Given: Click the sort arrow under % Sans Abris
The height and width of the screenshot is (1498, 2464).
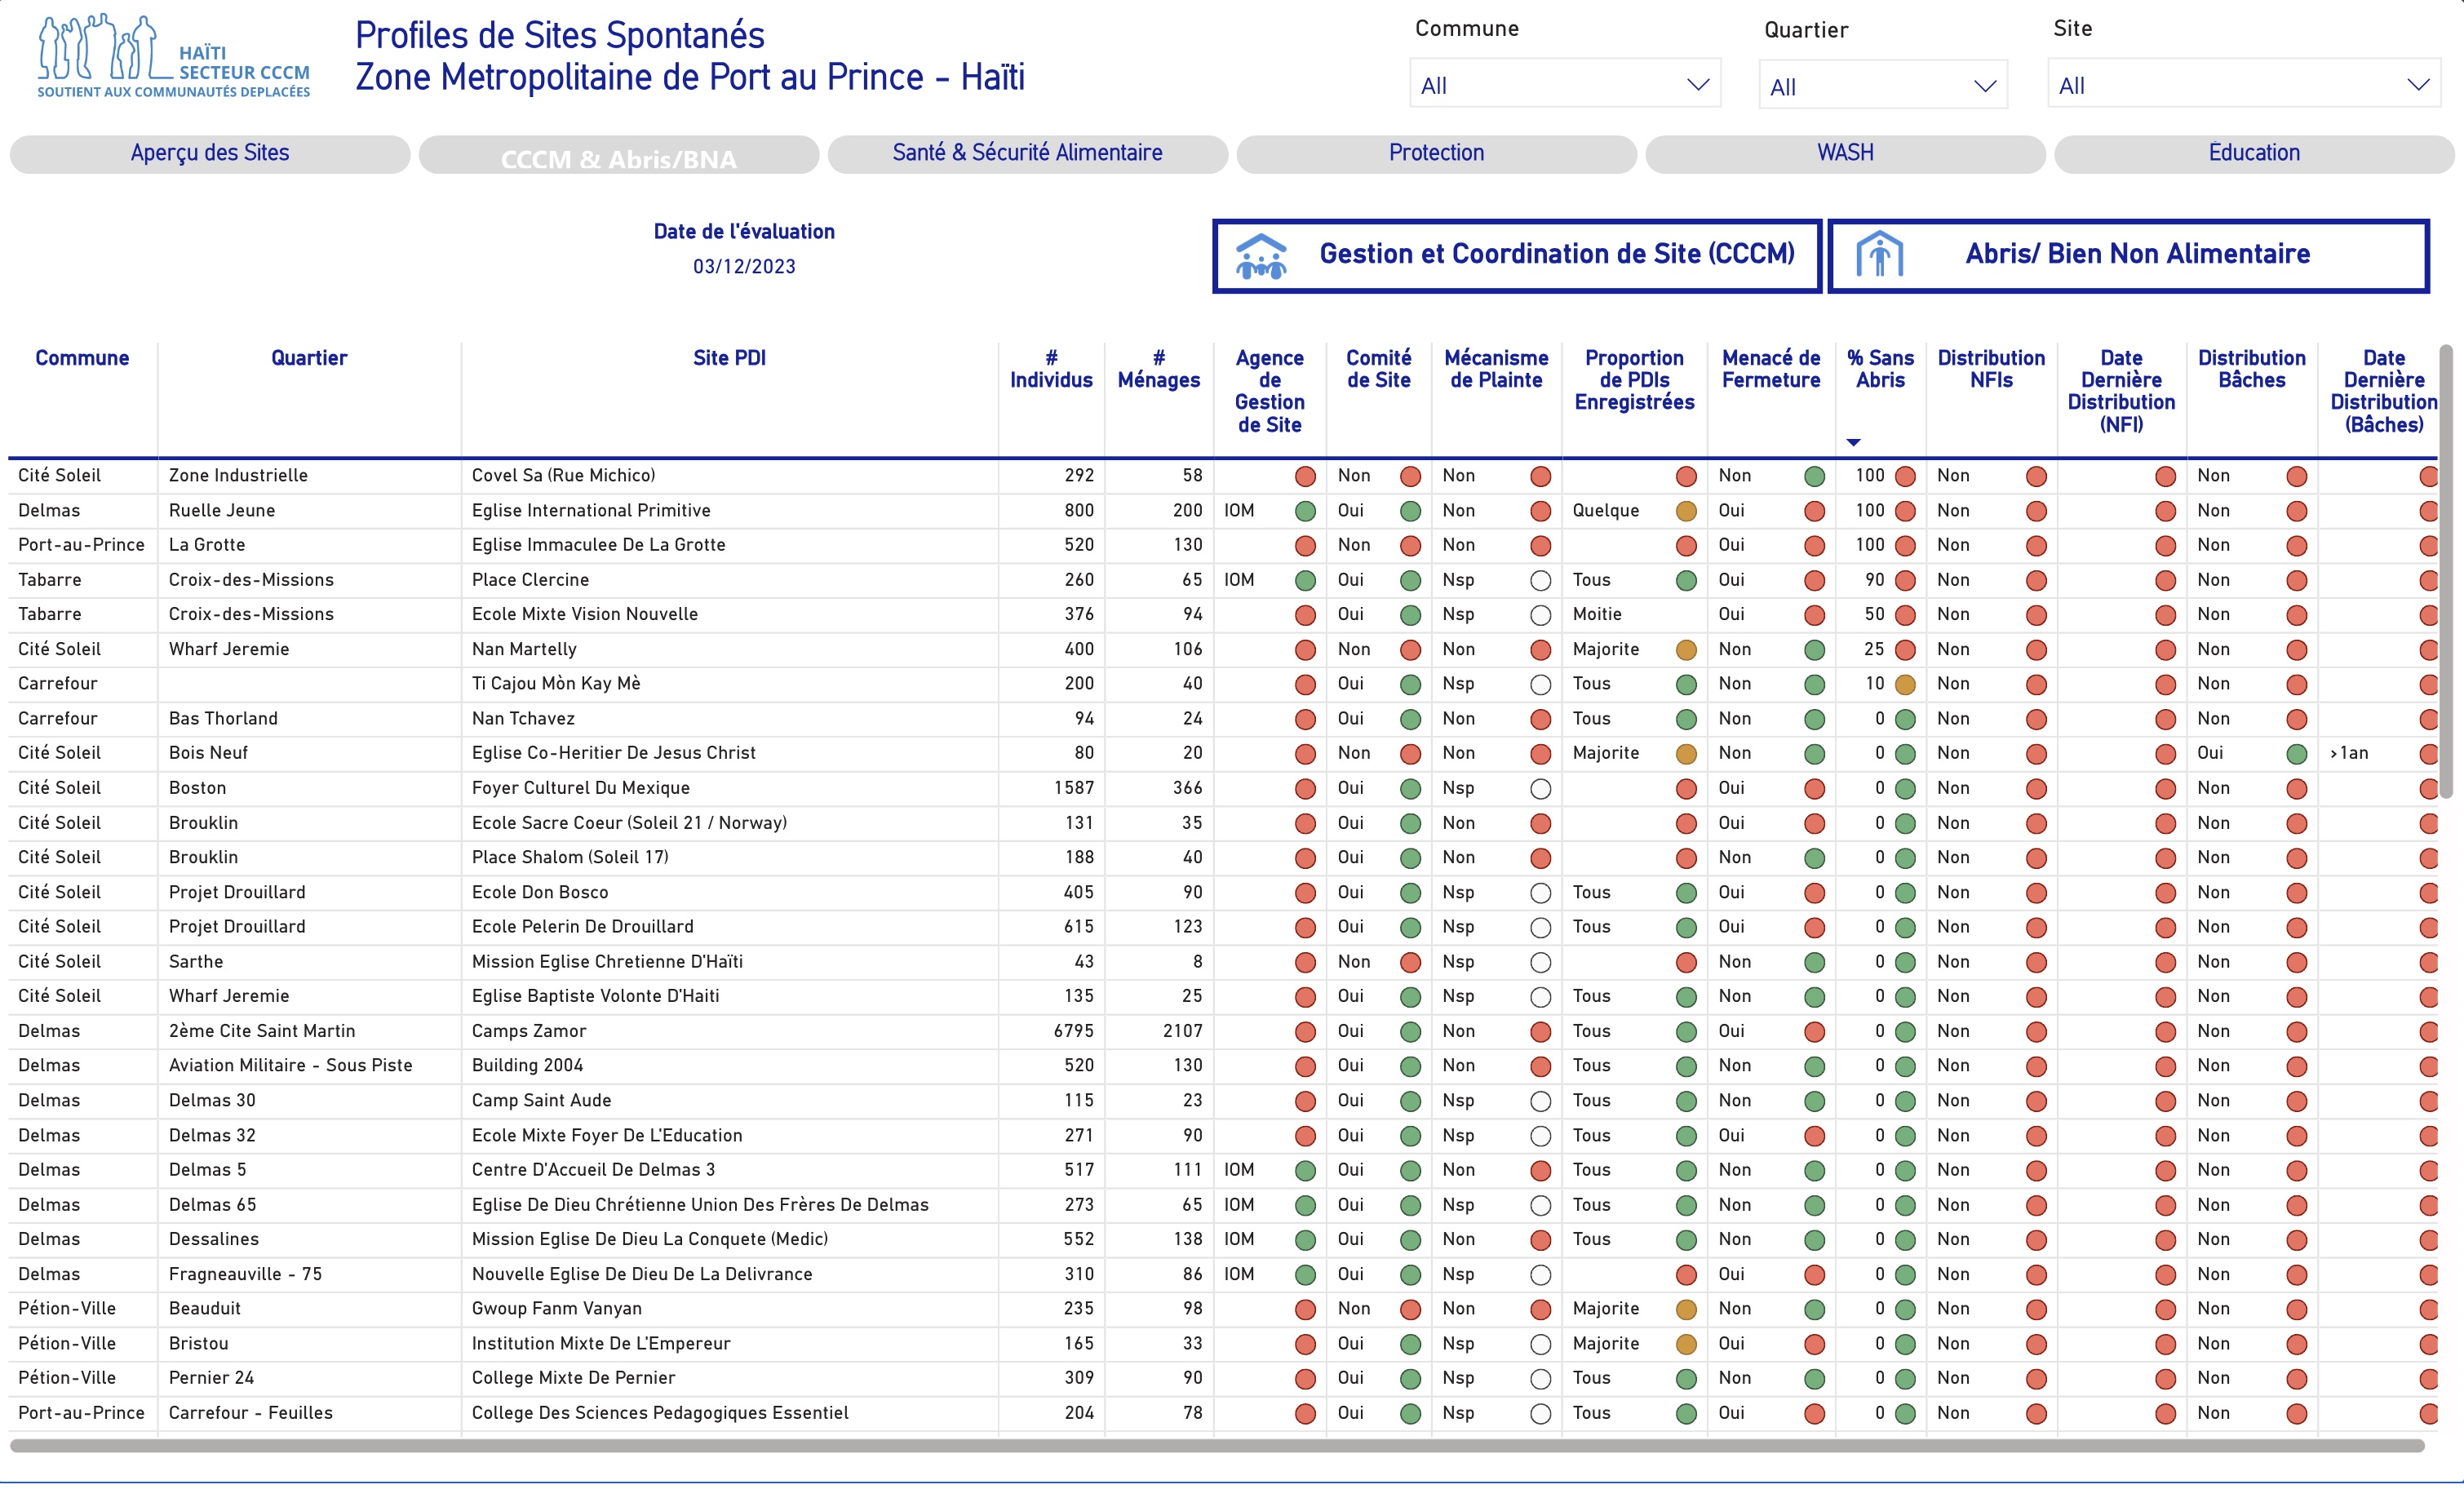Looking at the screenshot, I should 1853,442.
